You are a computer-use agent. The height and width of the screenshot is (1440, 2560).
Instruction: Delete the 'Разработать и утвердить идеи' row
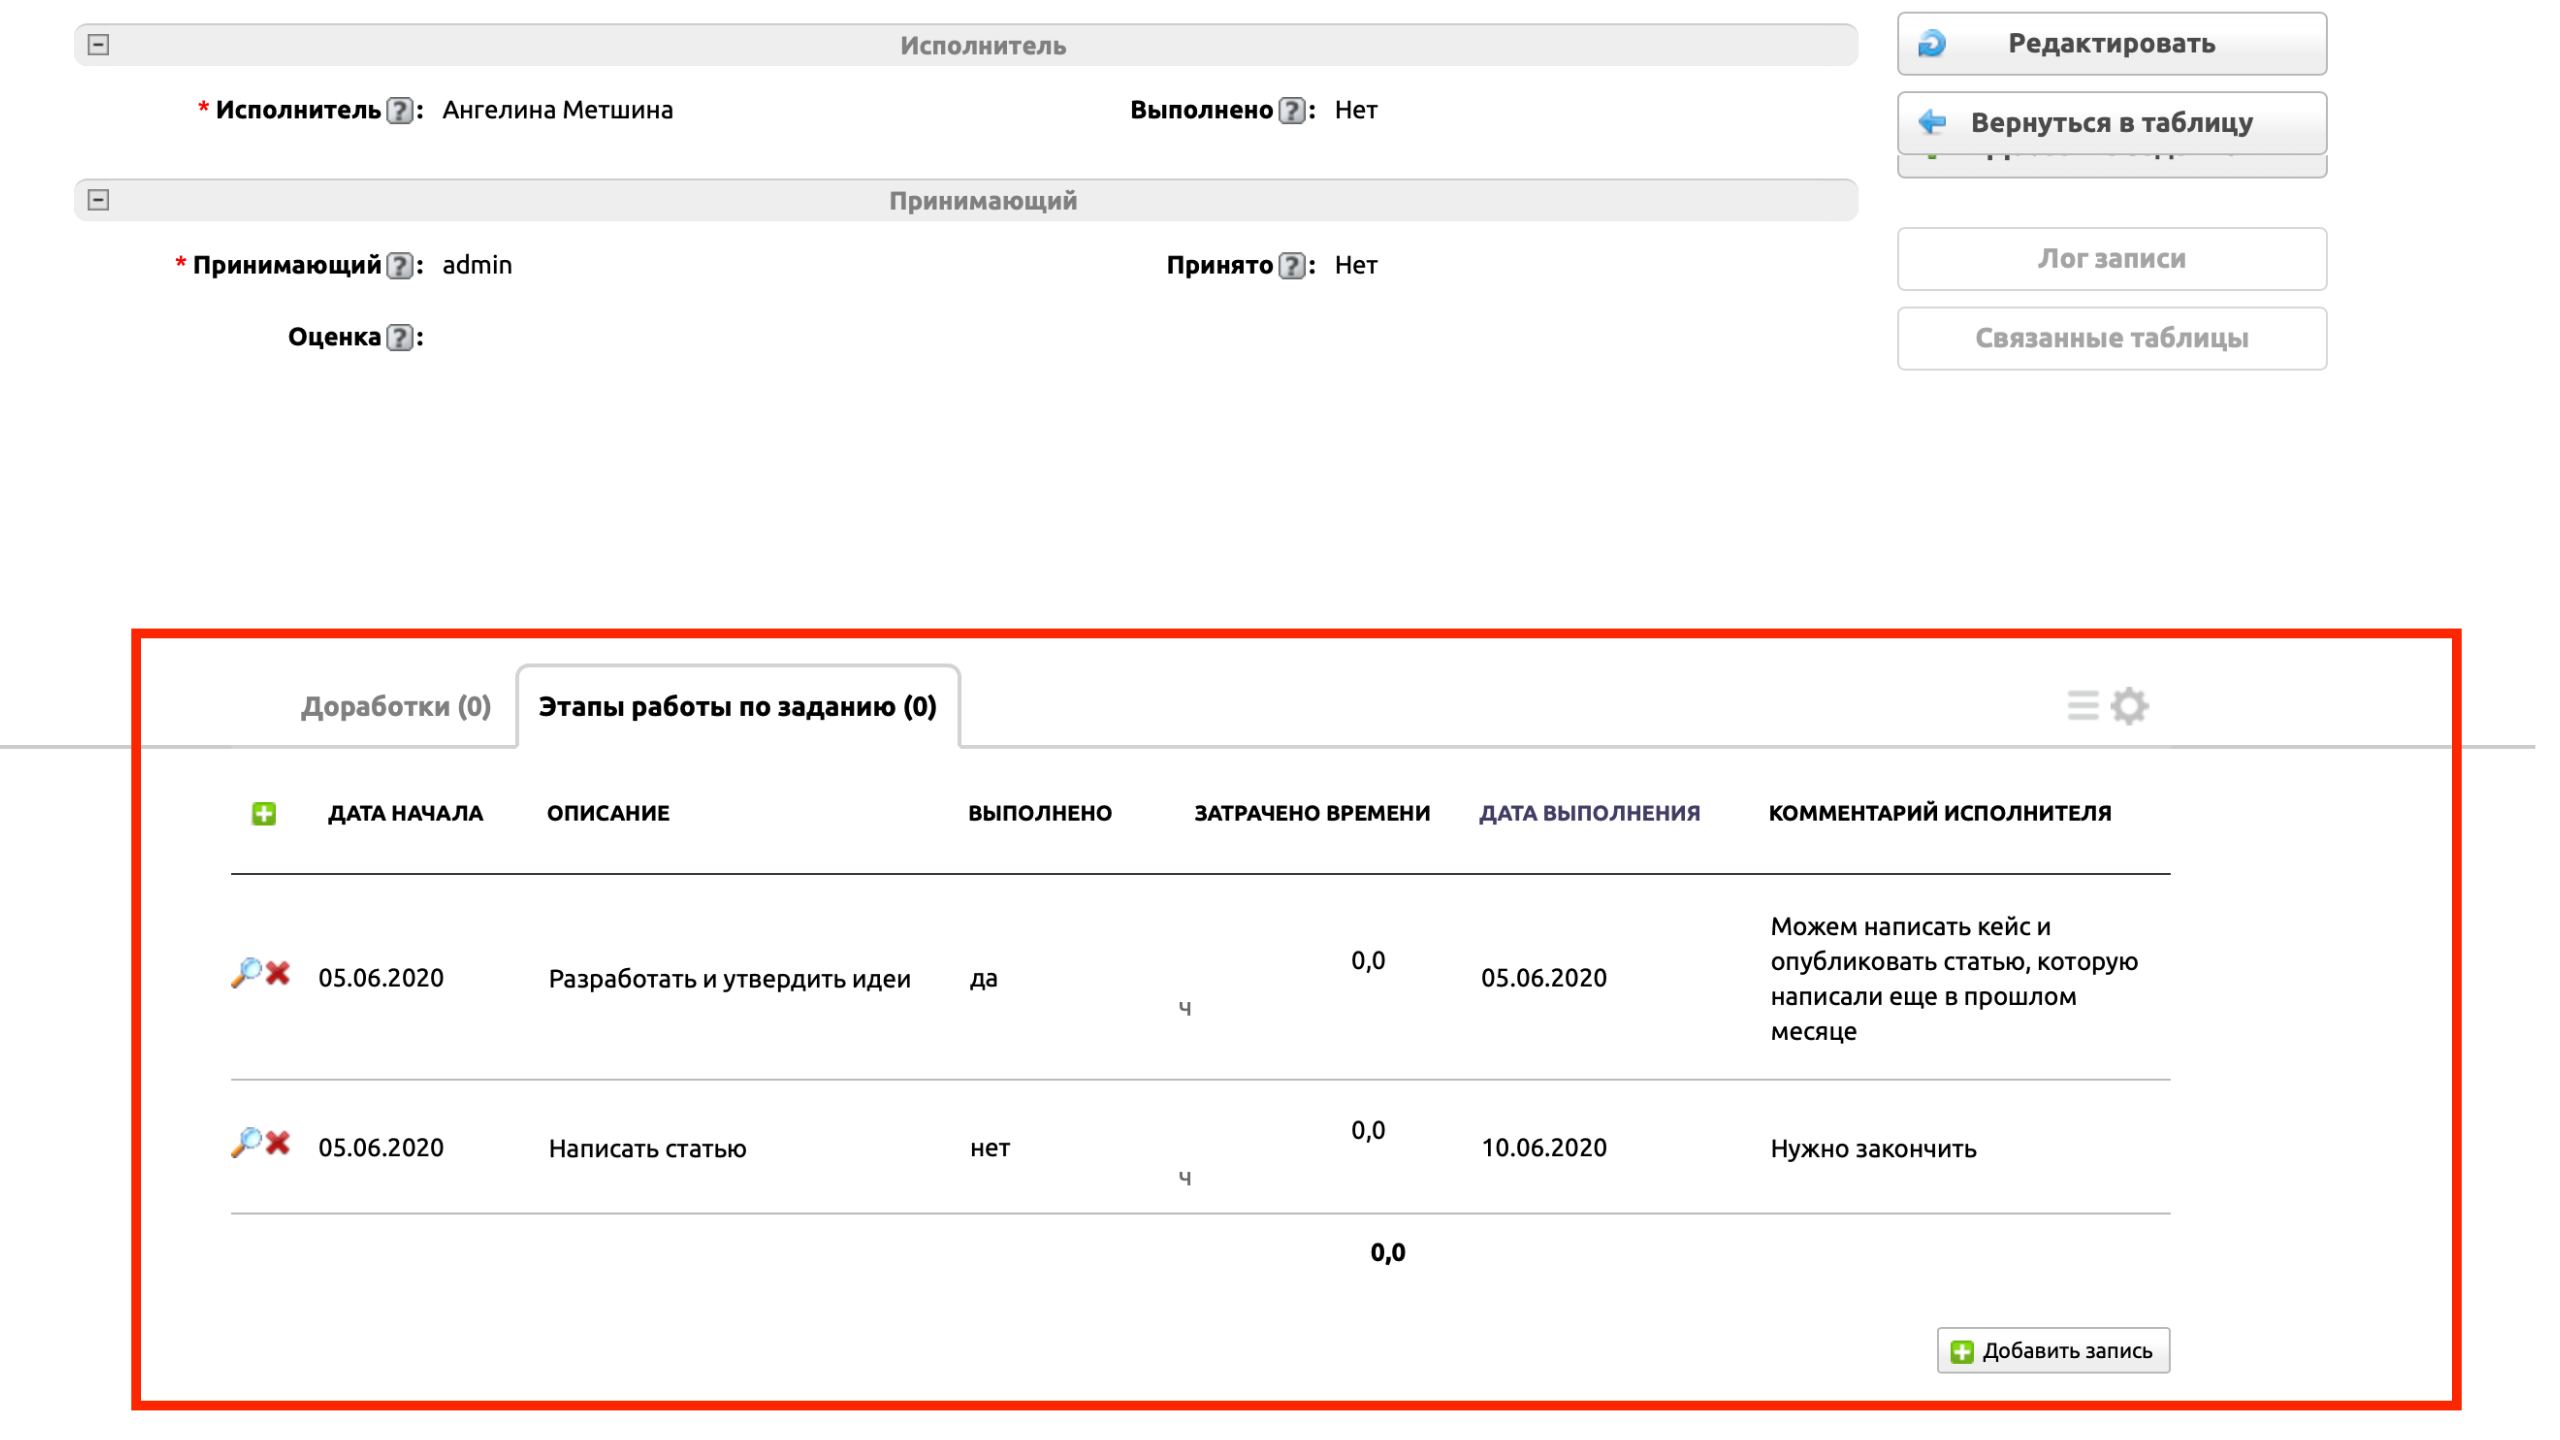coord(278,972)
